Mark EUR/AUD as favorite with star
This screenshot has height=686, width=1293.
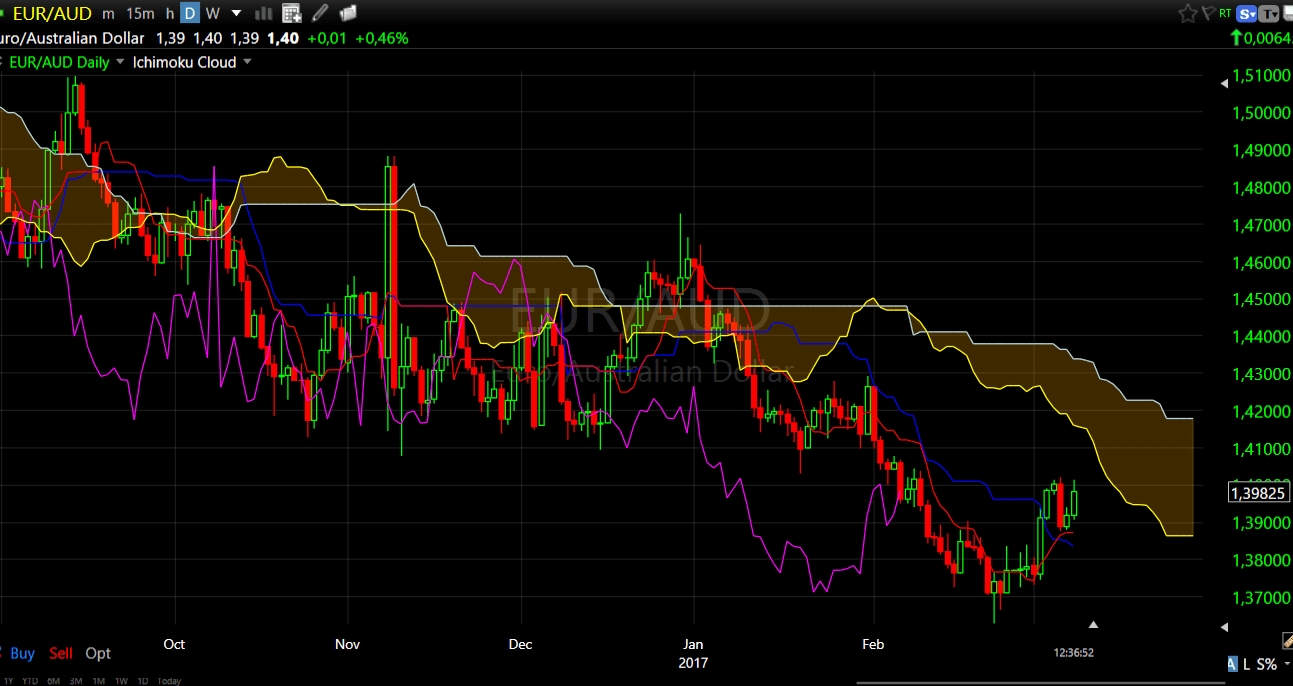pos(1187,14)
